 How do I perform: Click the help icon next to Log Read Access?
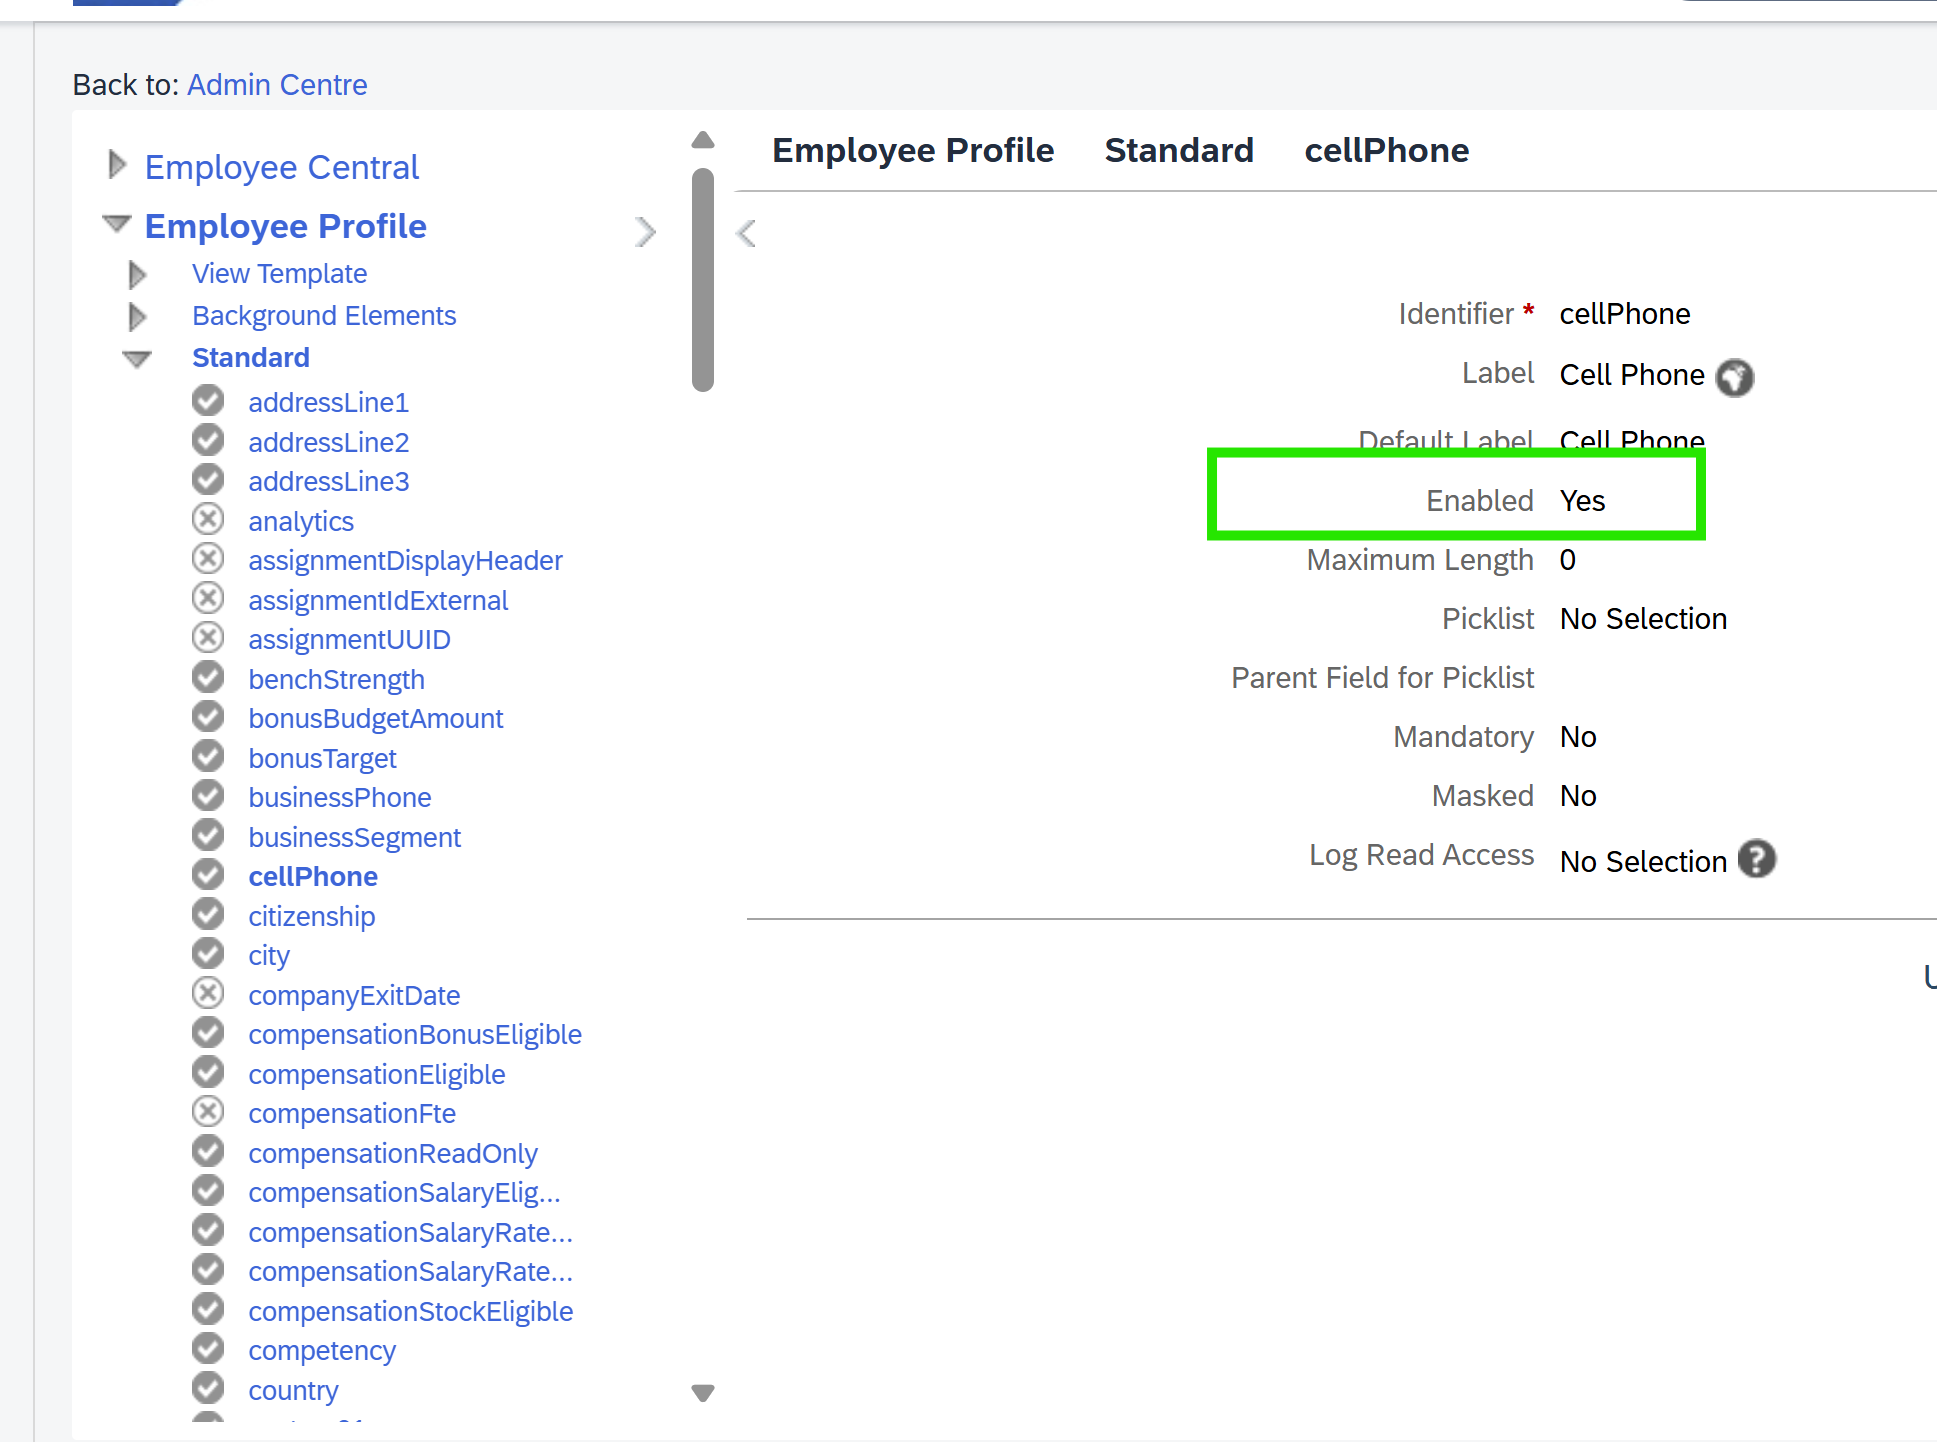tap(1757, 859)
